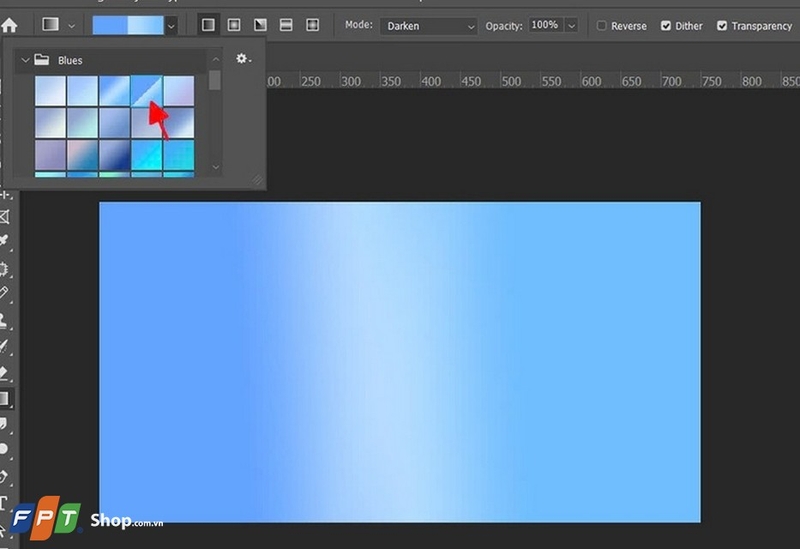Select the Radial Gradient style
The height and width of the screenshot is (549, 800).
tap(234, 25)
